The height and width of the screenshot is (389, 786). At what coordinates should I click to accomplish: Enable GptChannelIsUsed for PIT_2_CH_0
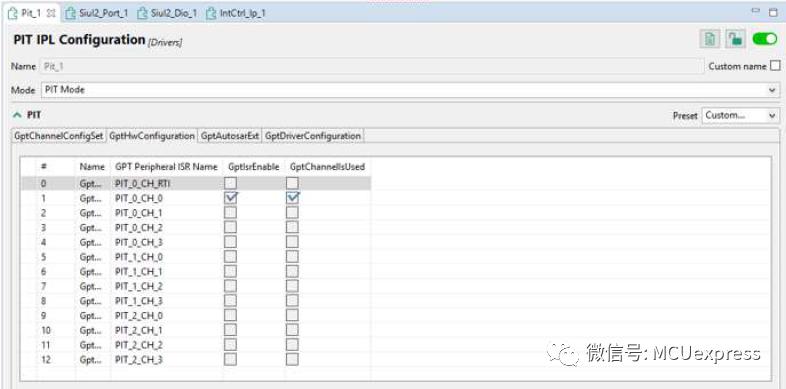(292, 315)
